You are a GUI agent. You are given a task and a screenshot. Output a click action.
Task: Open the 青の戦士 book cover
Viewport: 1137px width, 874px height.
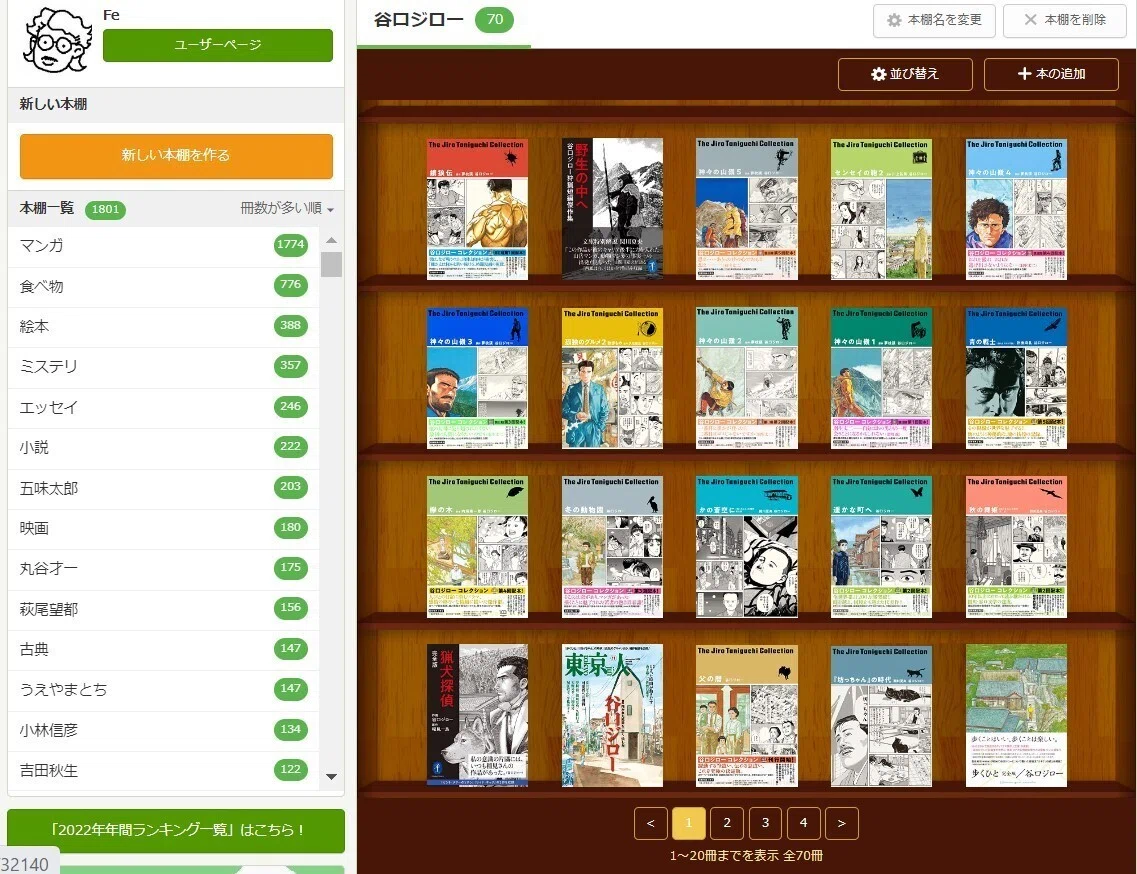(1017, 378)
